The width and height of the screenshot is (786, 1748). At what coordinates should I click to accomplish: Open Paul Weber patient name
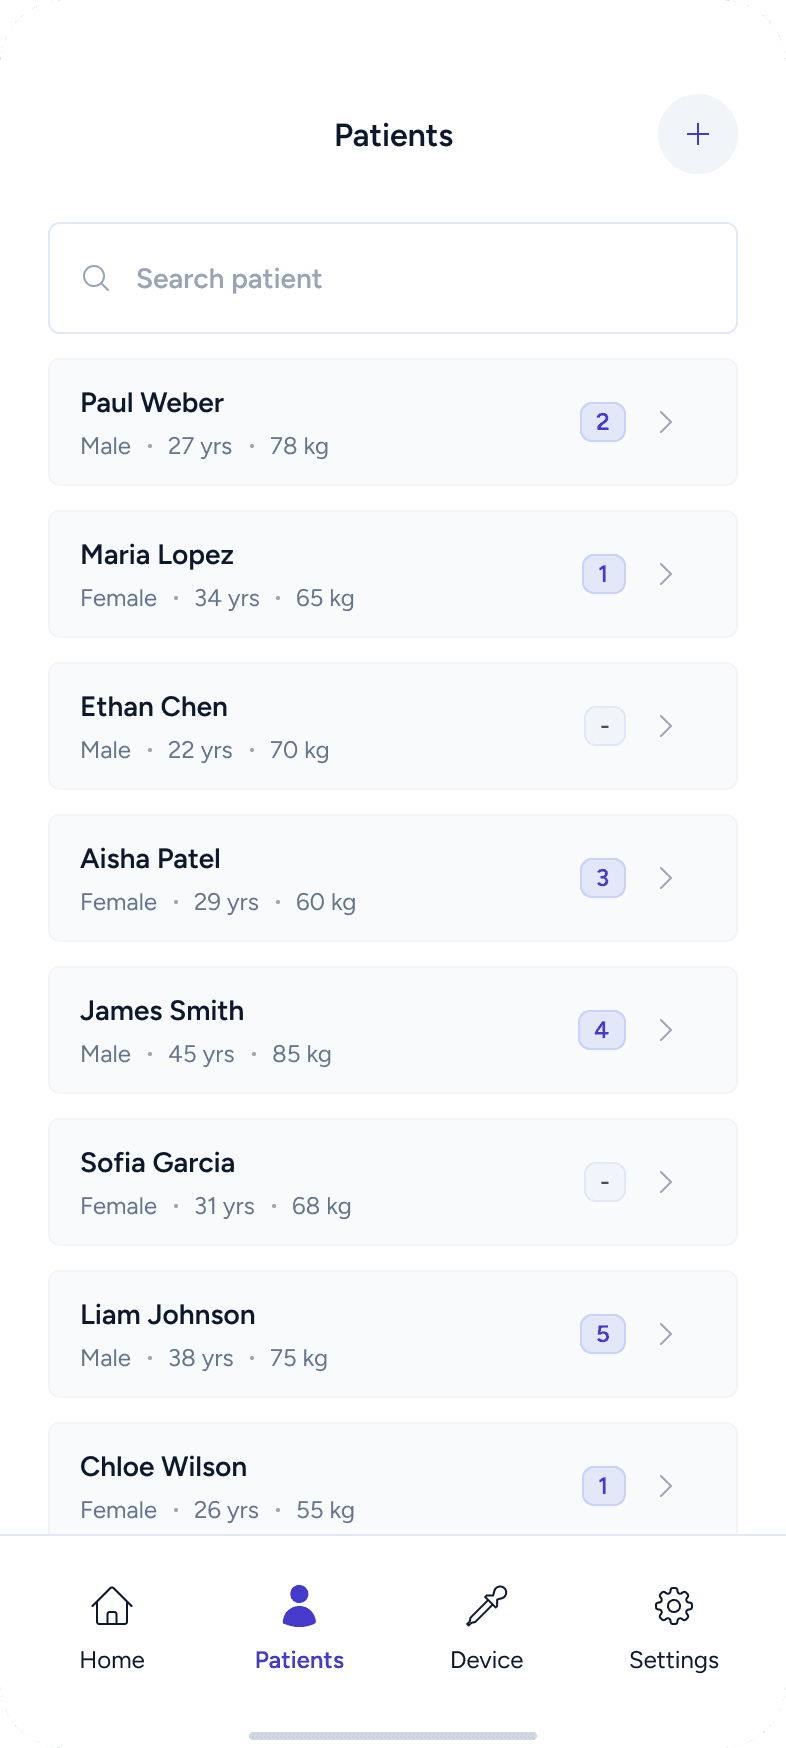coord(152,403)
